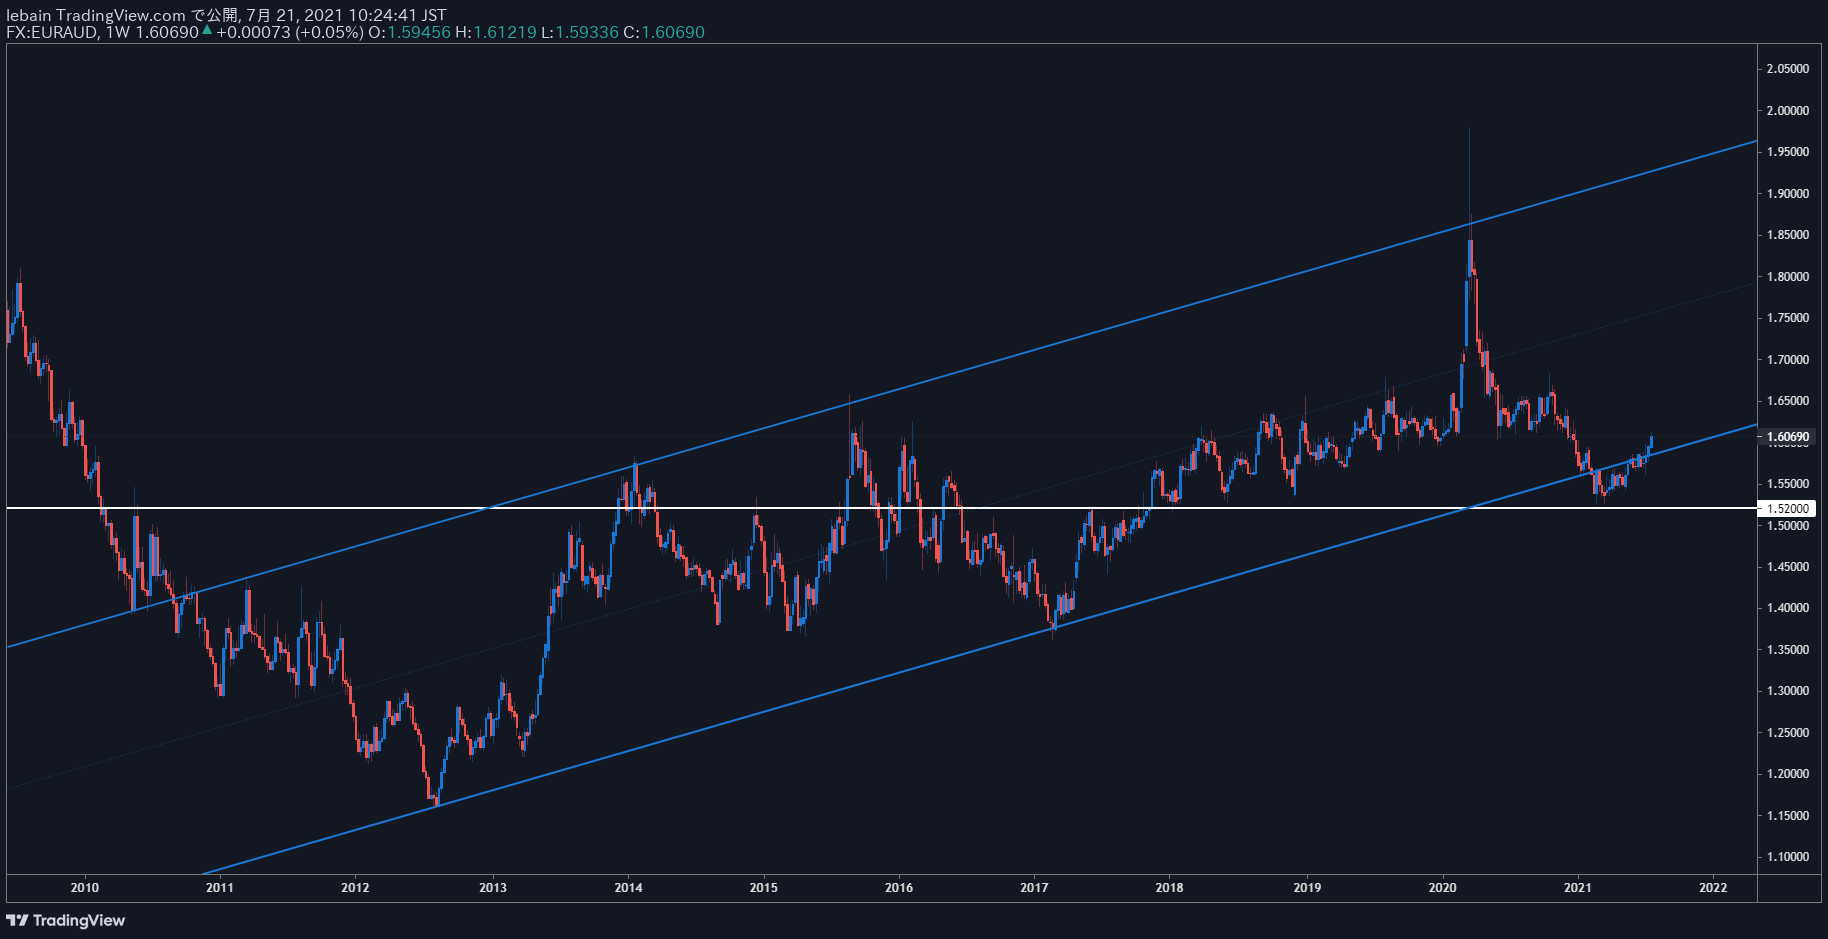Click the 2010 time axis label

[x=85, y=888]
